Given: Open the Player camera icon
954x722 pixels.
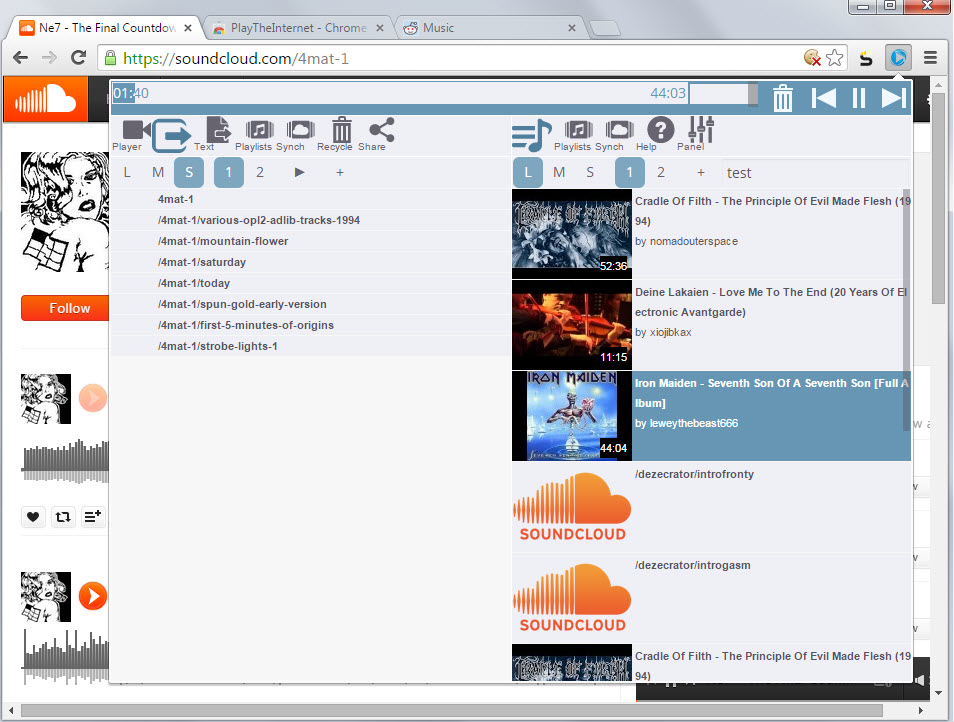Looking at the screenshot, I should (136, 130).
